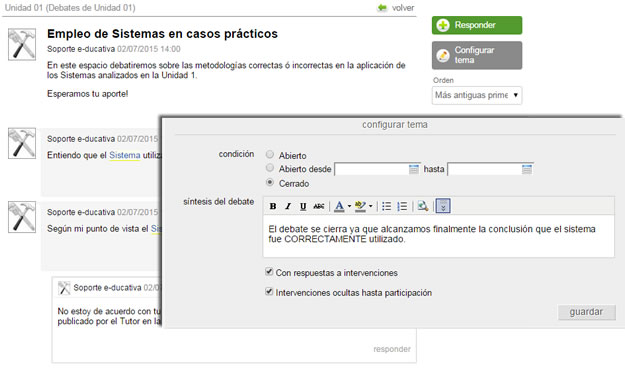Click the green Responder button
This screenshot has width=625, height=368.
click(477, 25)
